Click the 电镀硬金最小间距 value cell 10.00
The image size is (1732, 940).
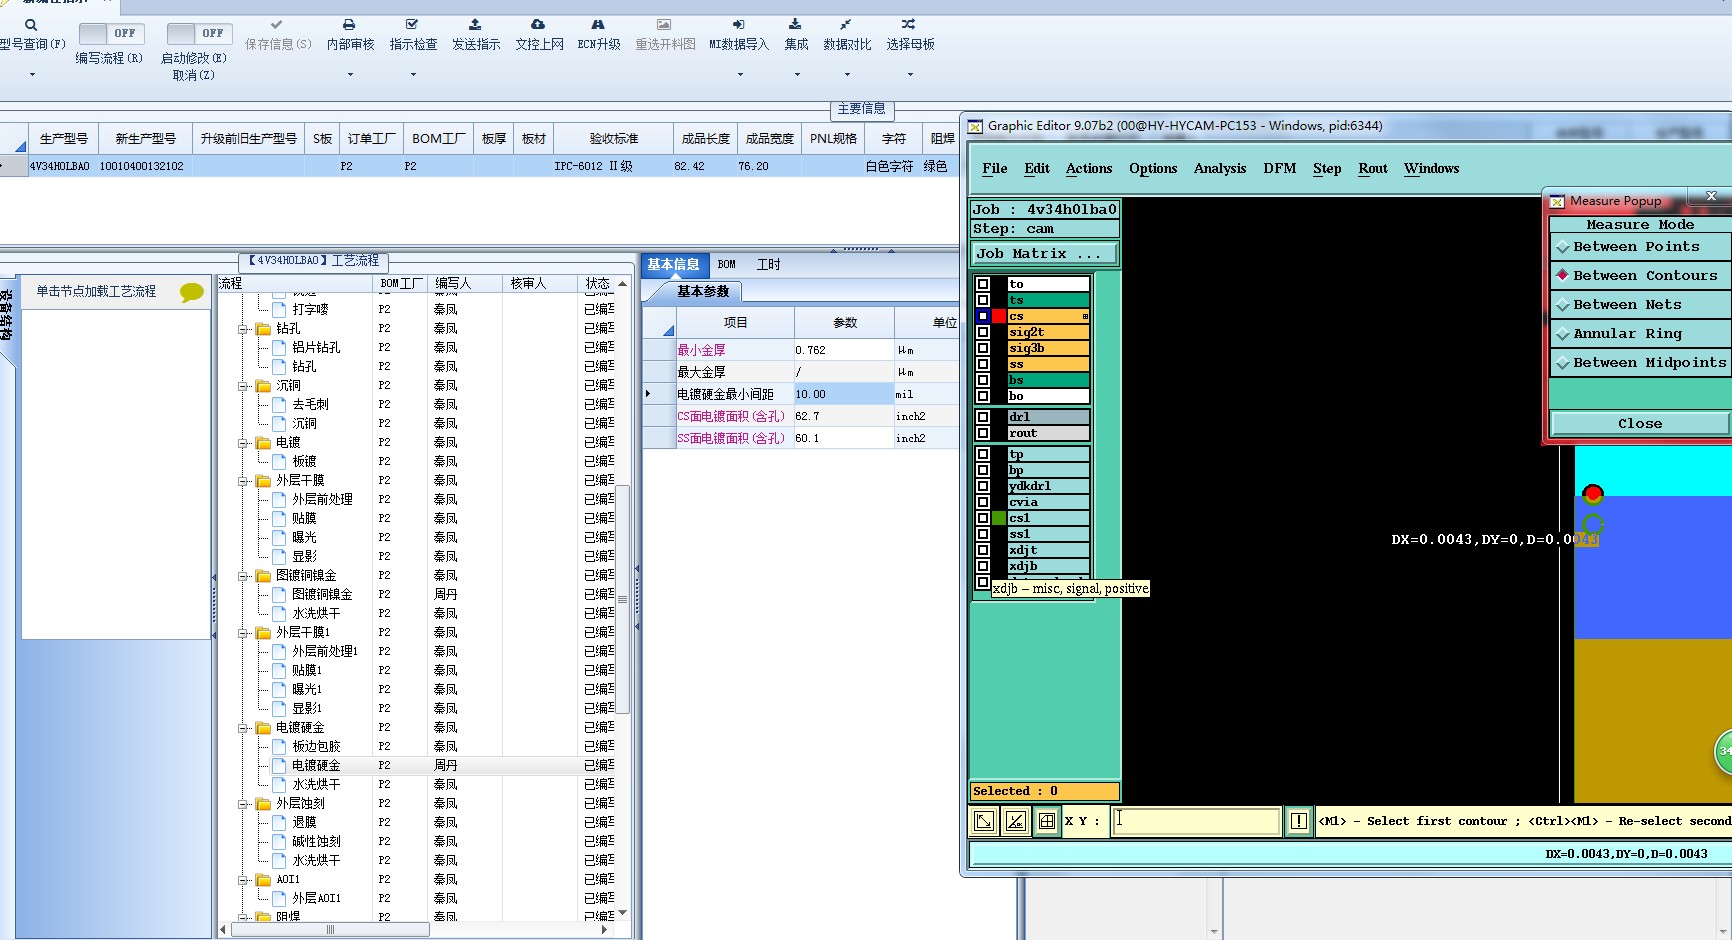843,395
